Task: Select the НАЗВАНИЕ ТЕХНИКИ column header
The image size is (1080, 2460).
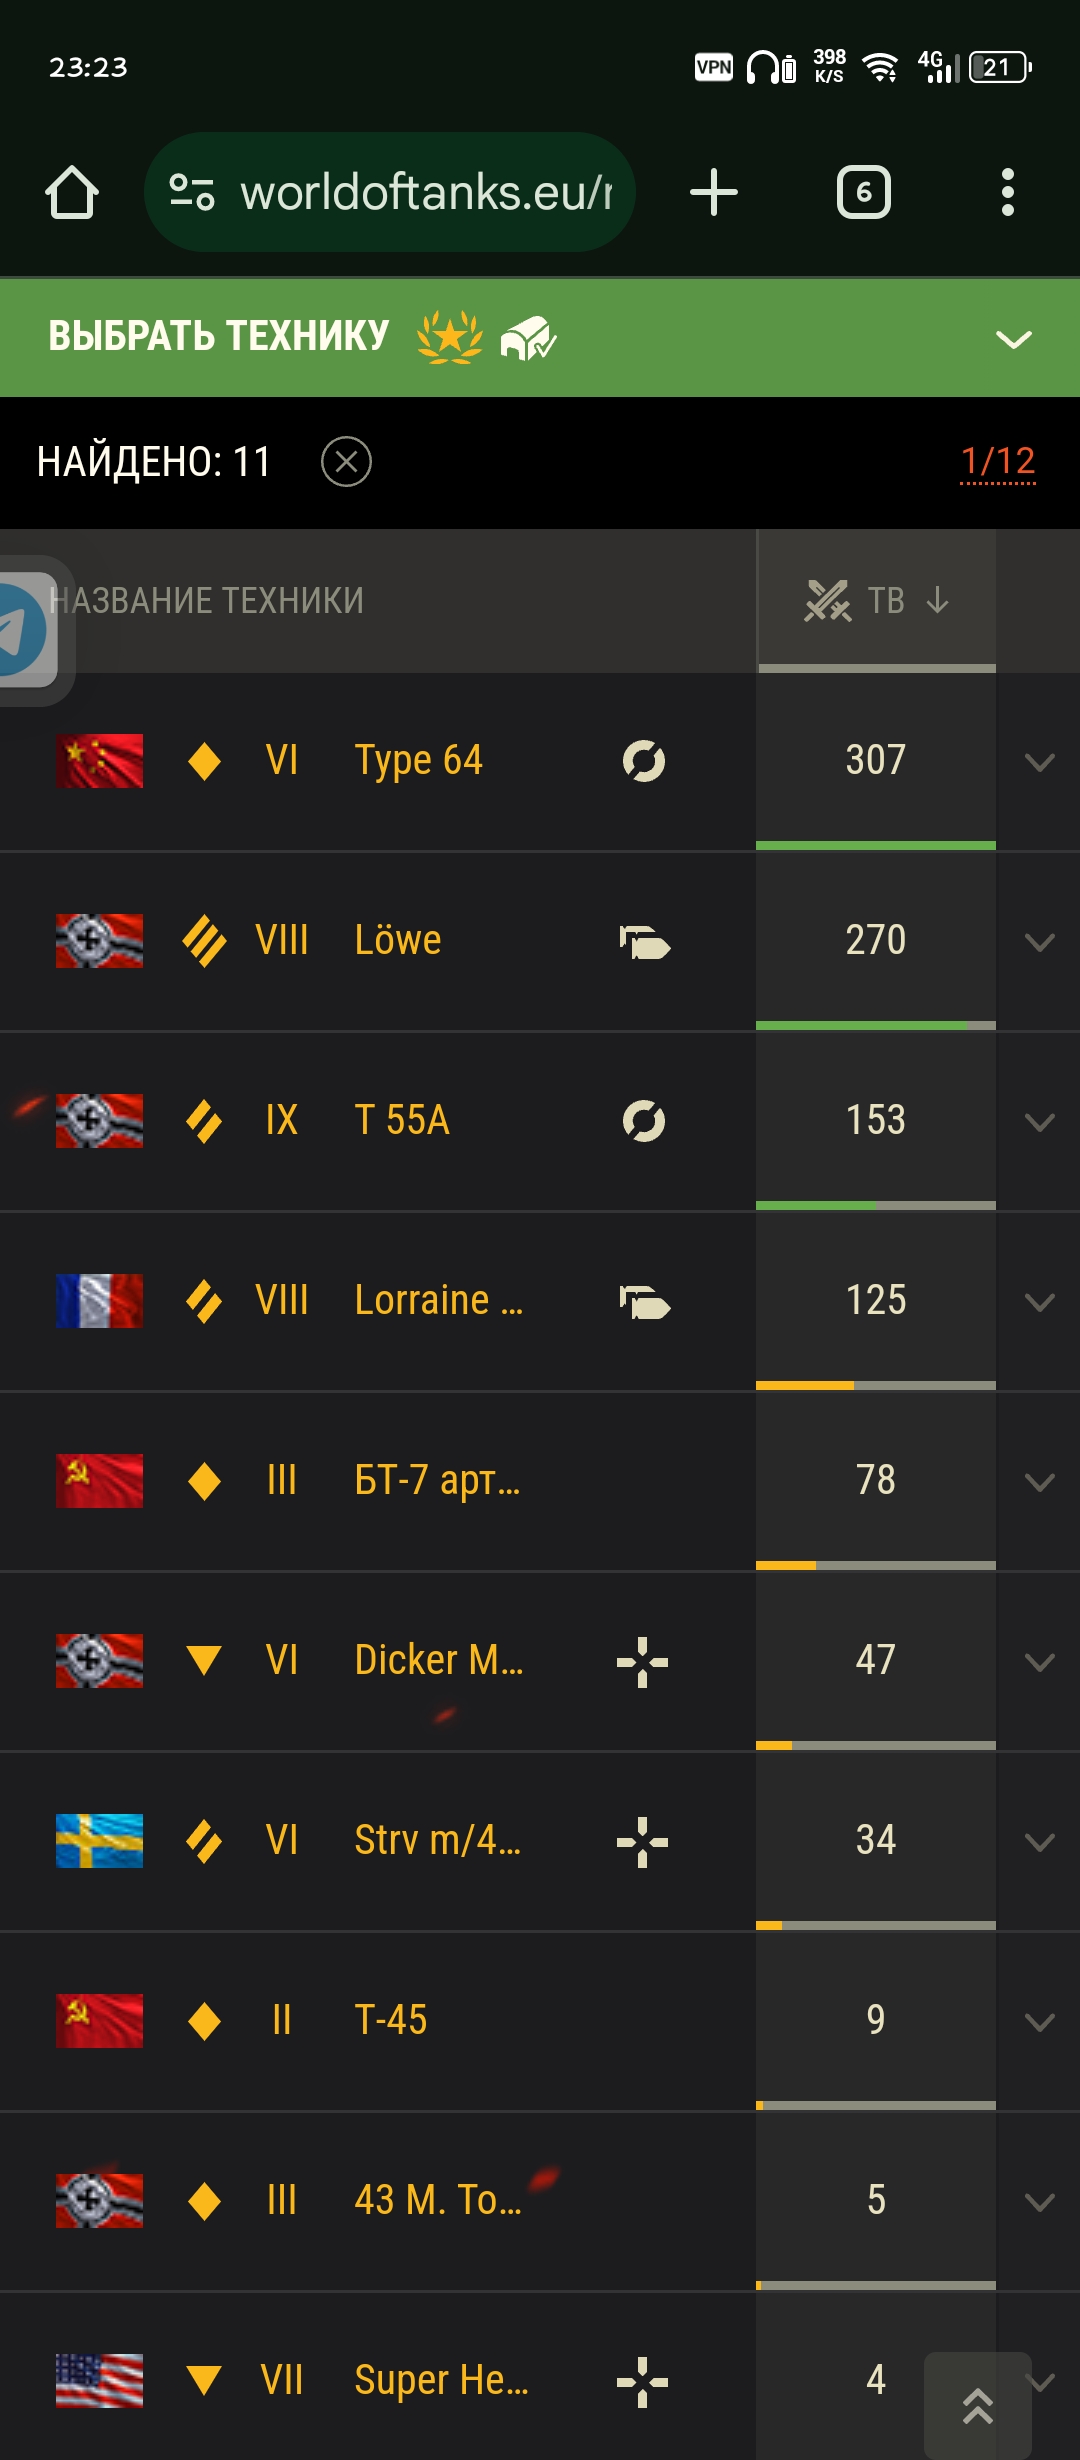Action: click(206, 600)
